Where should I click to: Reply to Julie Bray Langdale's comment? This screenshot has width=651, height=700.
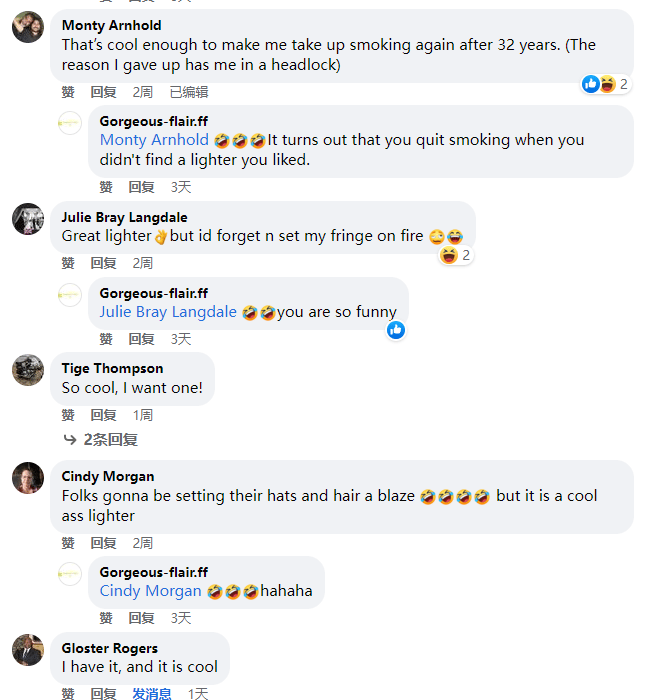click(104, 263)
